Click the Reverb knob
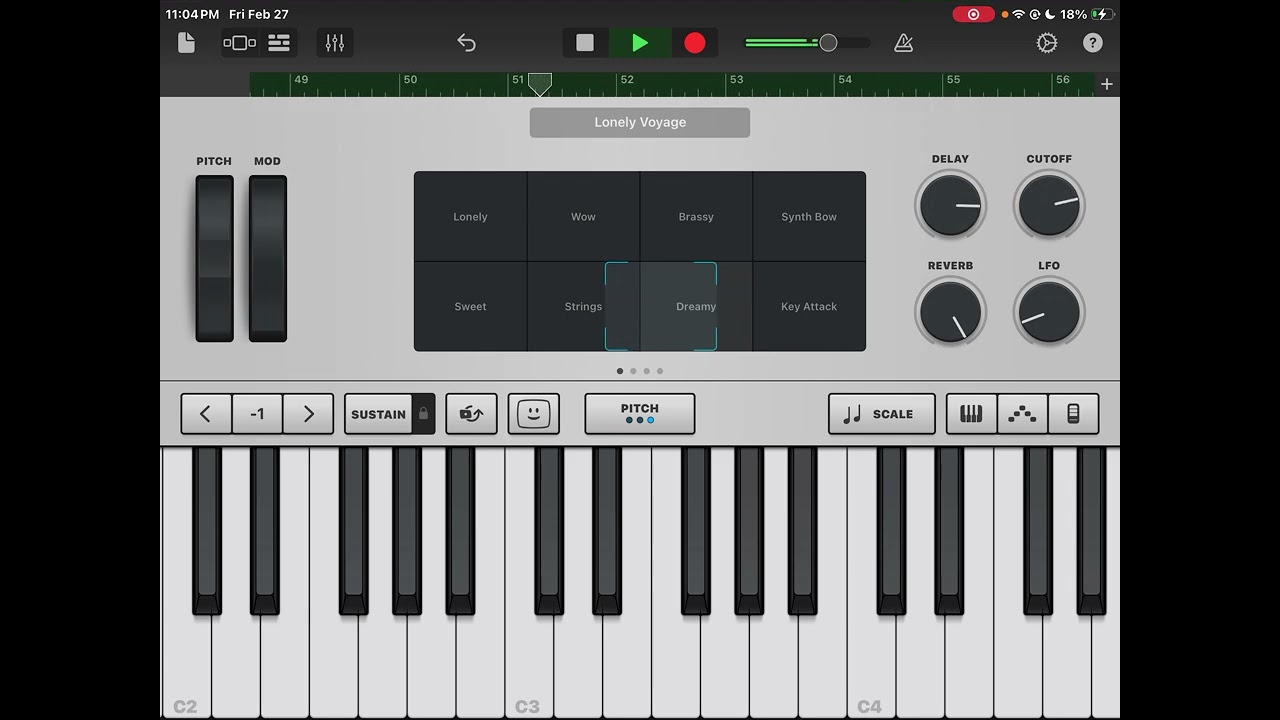This screenshot has width=1280, height=720. 950,311
